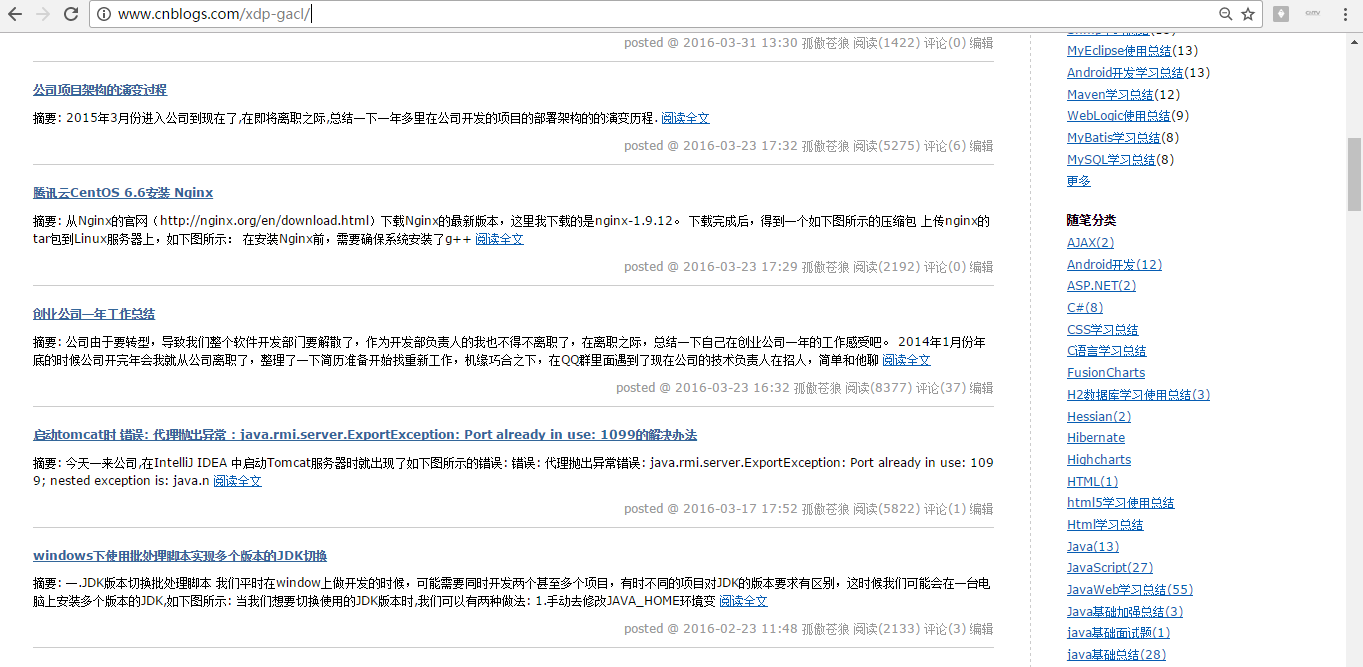Open category Html学习总结
1363x667 pixels.
pyautogui.click(x=1105, y=525)
